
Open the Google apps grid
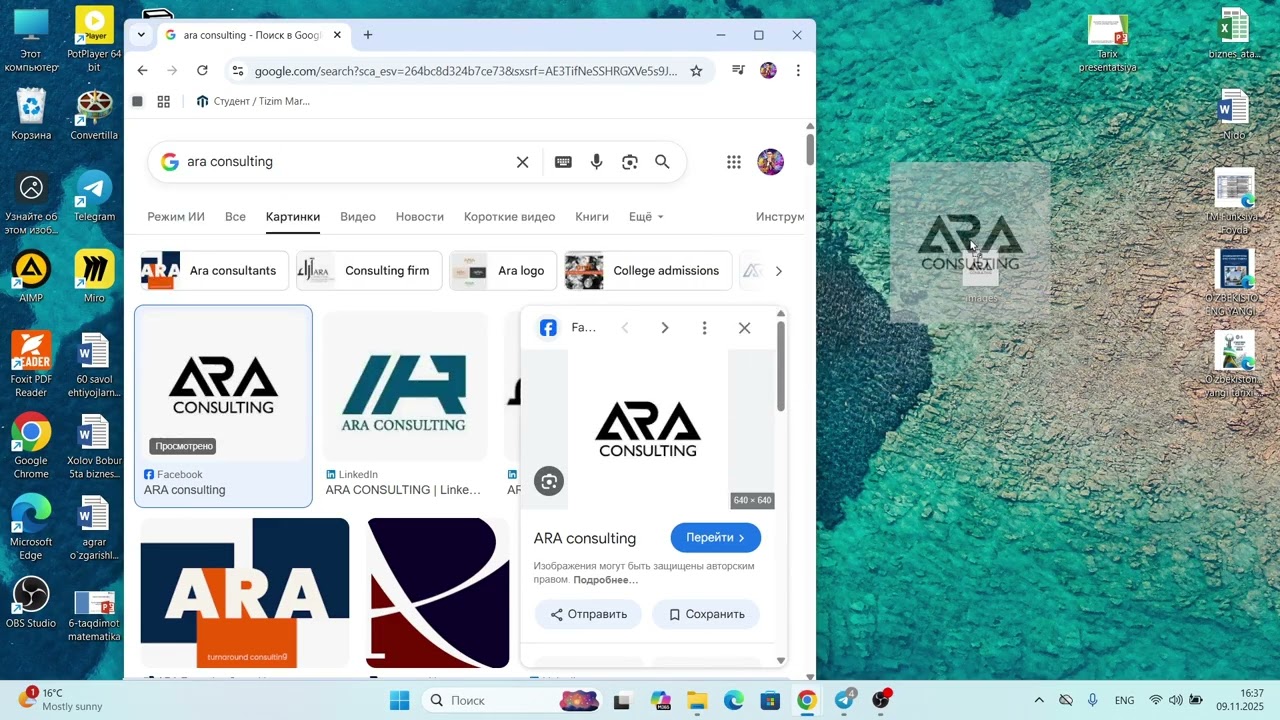[734, 162]
